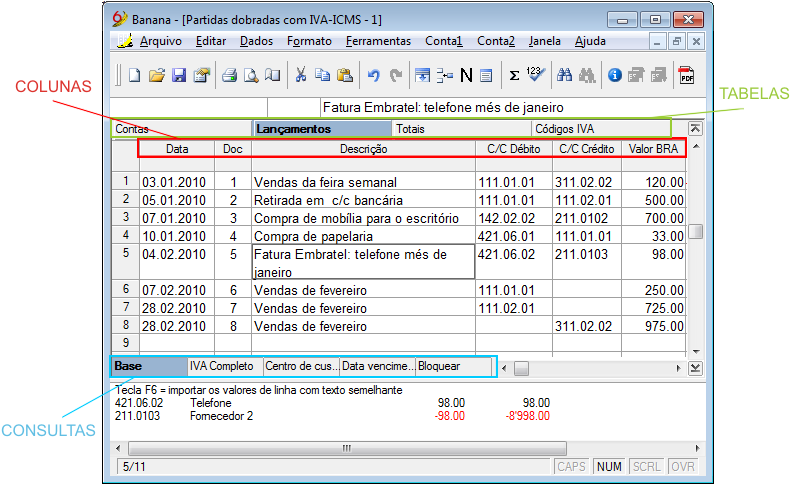Save the file with the floppy disk icon
The height and width of the screenshot is (484, 800).
(x=179, y=75)
